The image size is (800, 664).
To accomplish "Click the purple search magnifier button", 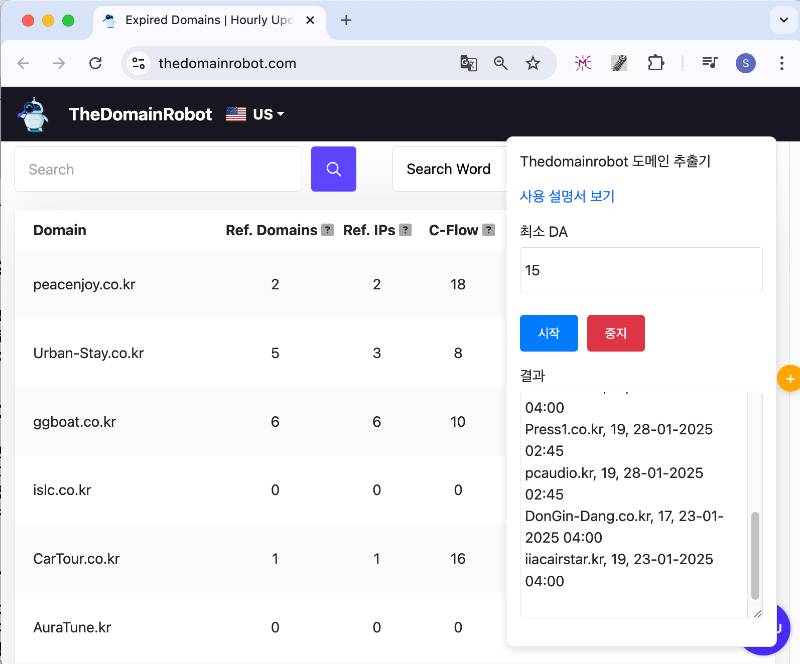I will (333, 169).
